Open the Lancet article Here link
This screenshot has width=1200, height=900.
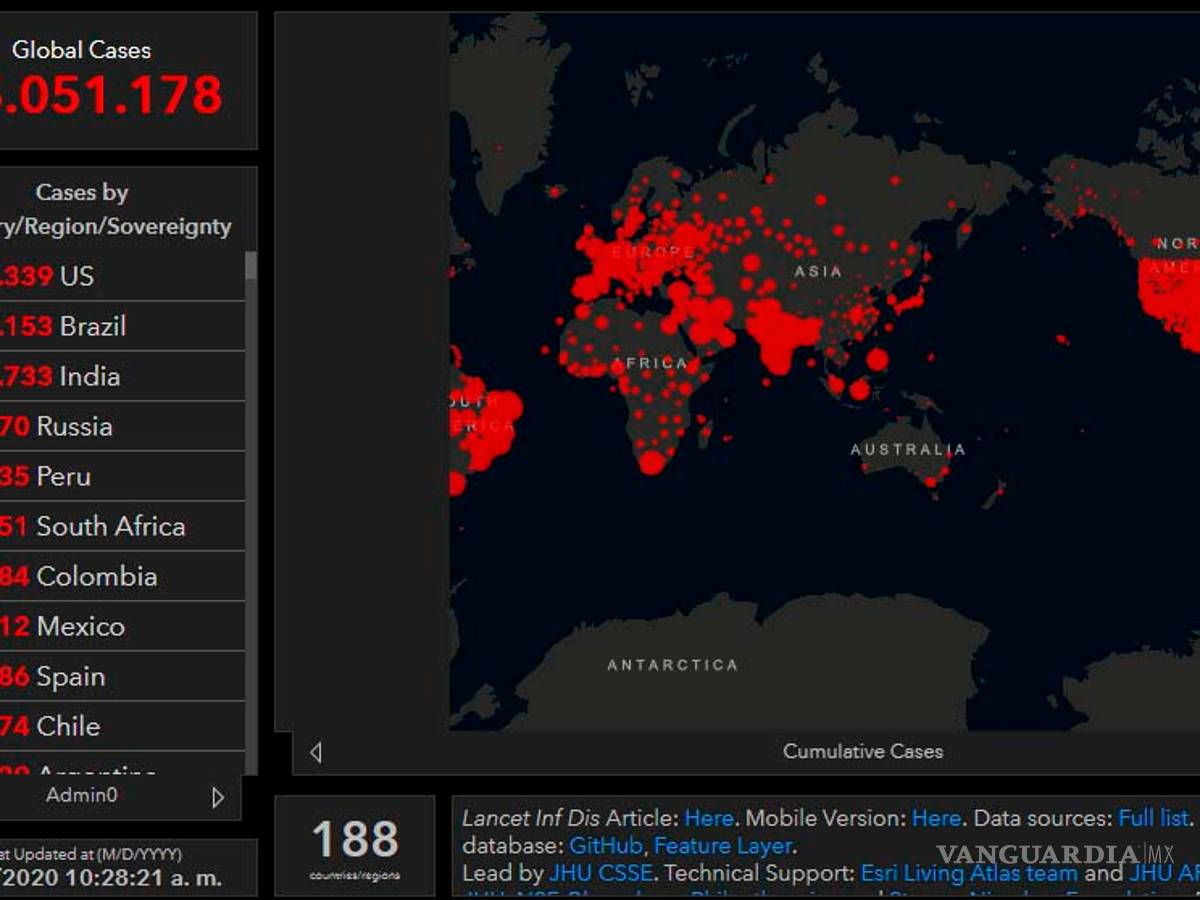click(x=709, y=818)
